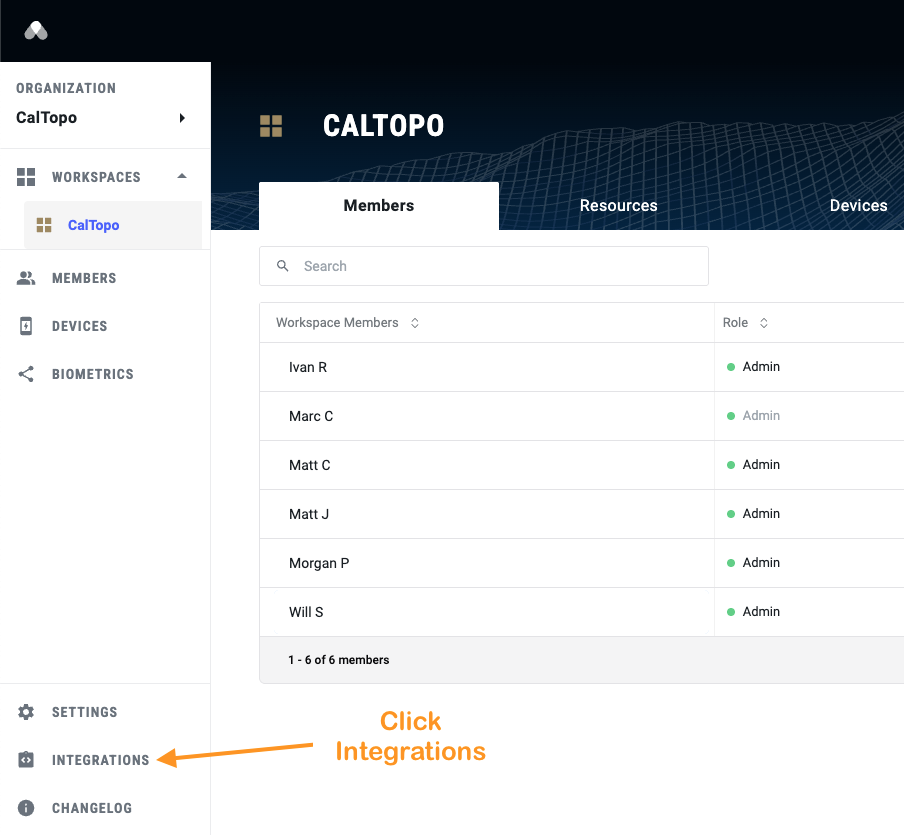Click the app logo in top bar
The height and width of the screenshot is (835, 904).
pos(36,31)
